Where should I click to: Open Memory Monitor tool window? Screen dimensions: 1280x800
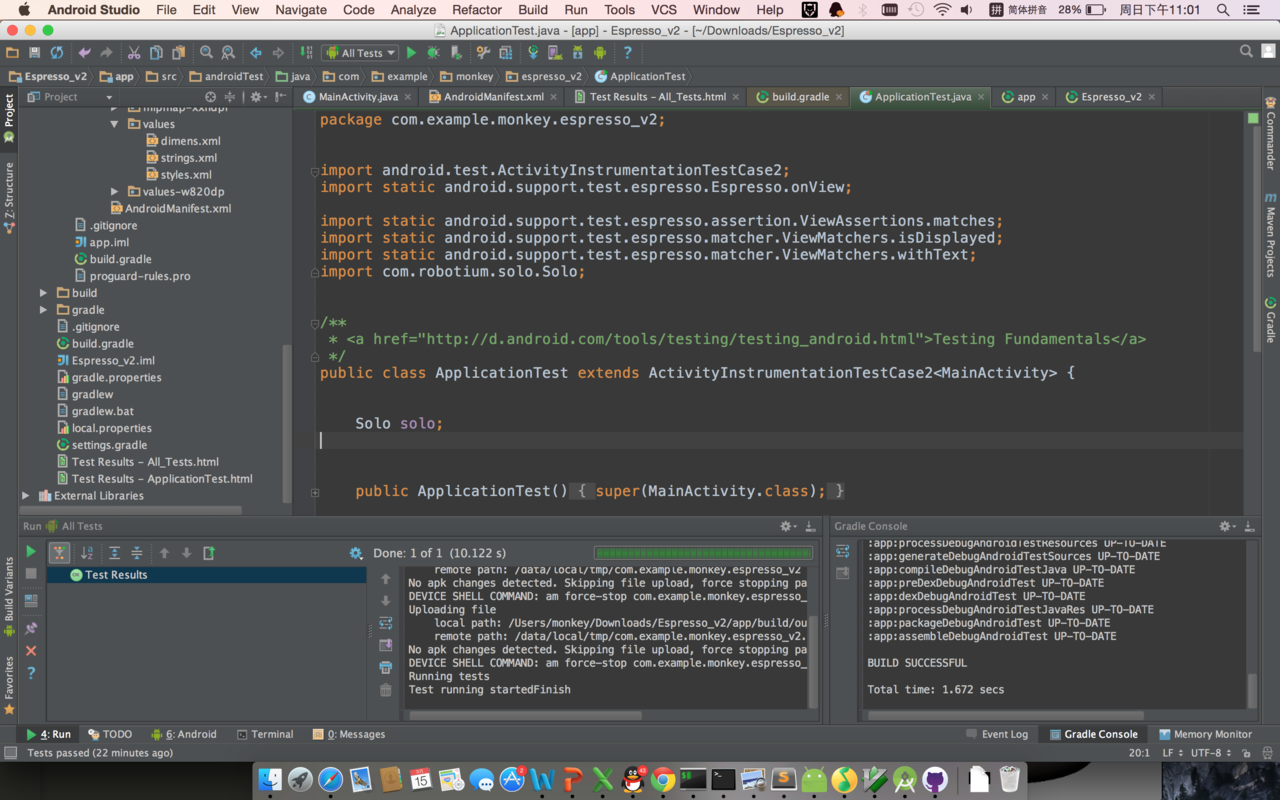point(1204,734)
